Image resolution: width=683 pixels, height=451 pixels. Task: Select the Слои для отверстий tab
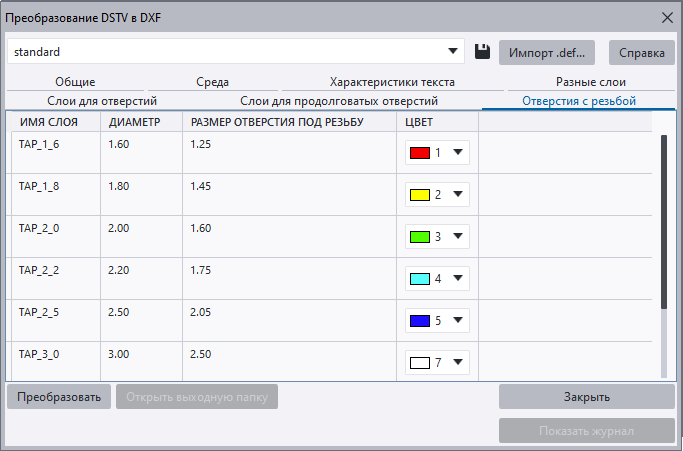pyautogui.click(x=102, y=101)
